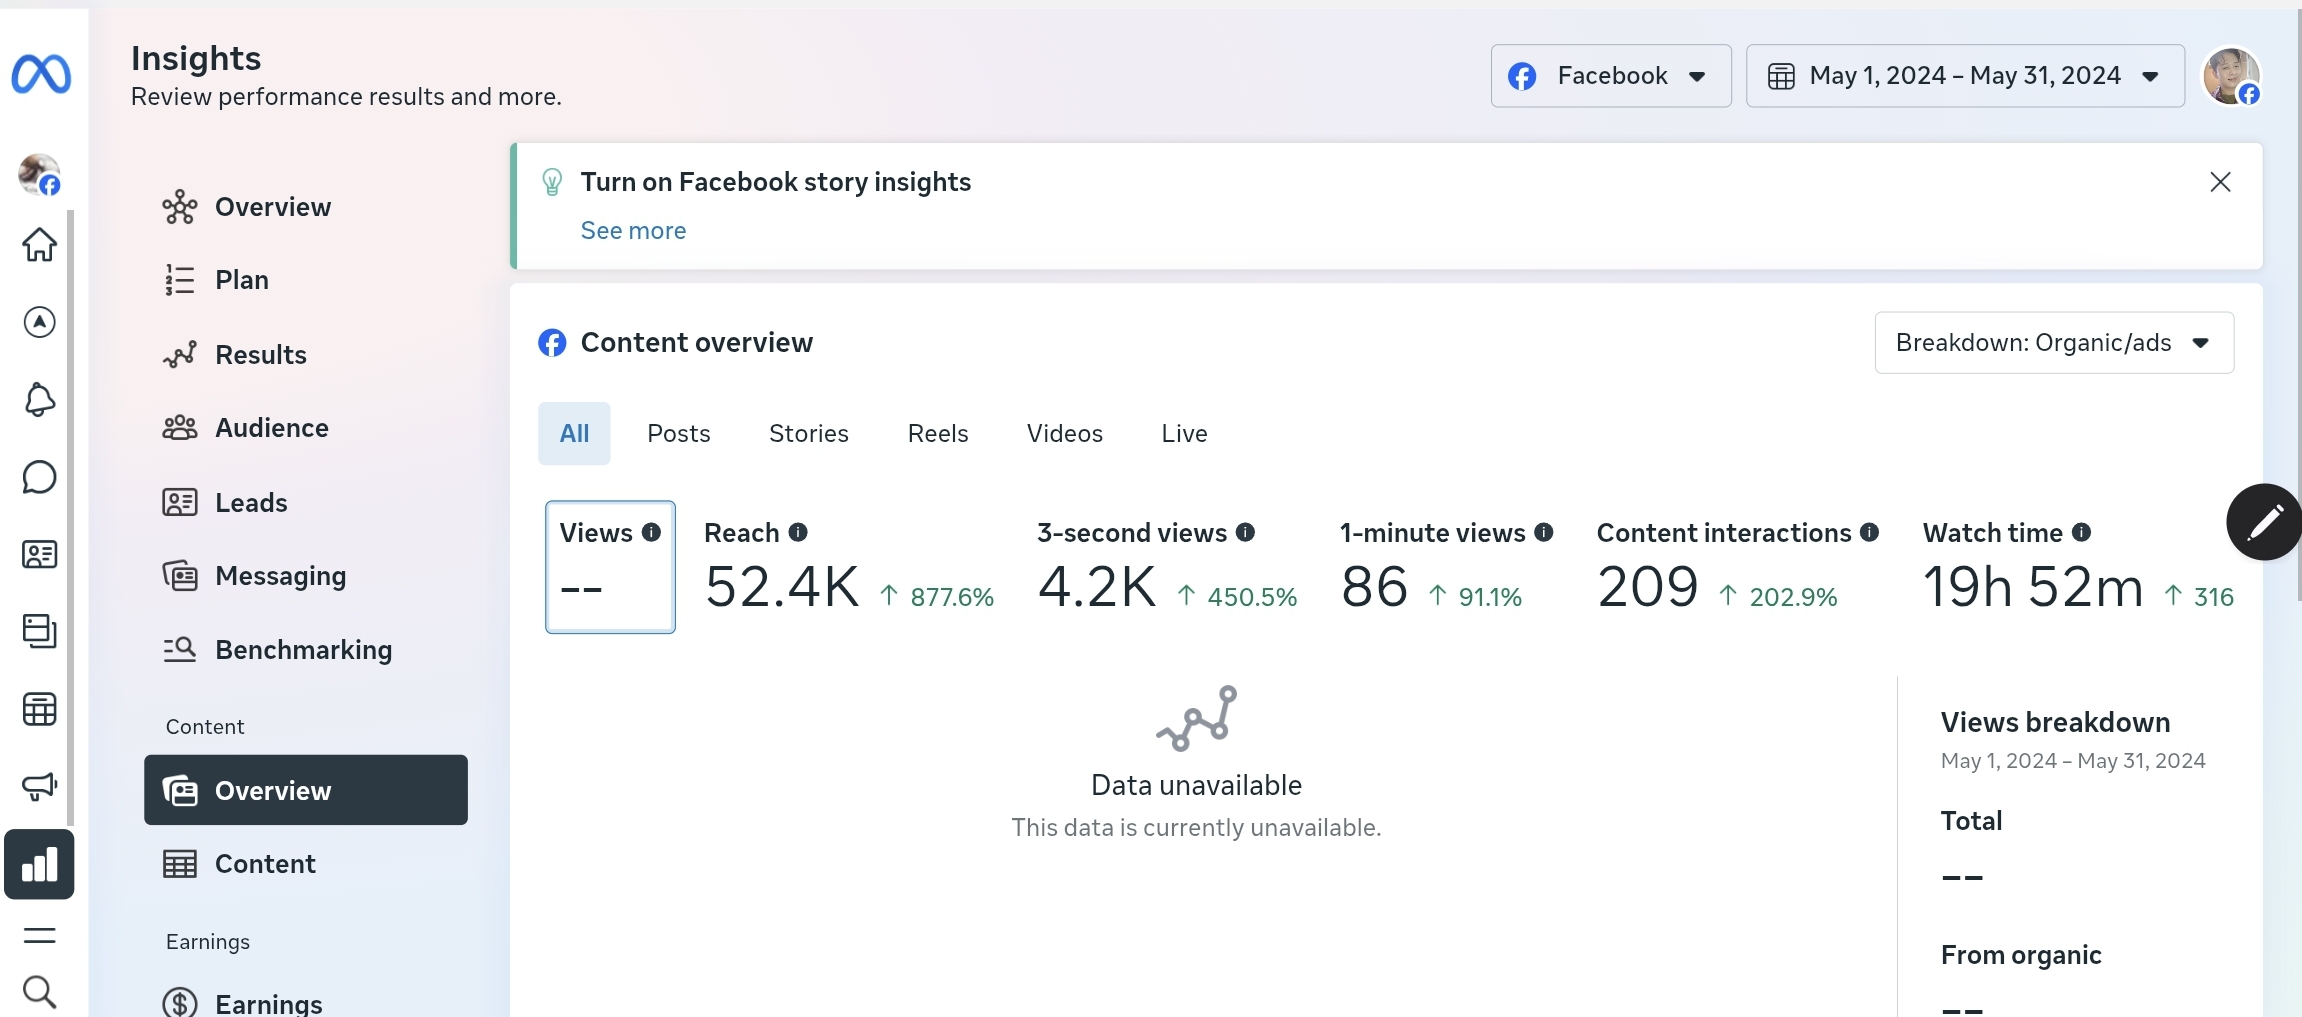Open notifications bell icon
Screen dimensions: 2302x1017
[39, 400]
